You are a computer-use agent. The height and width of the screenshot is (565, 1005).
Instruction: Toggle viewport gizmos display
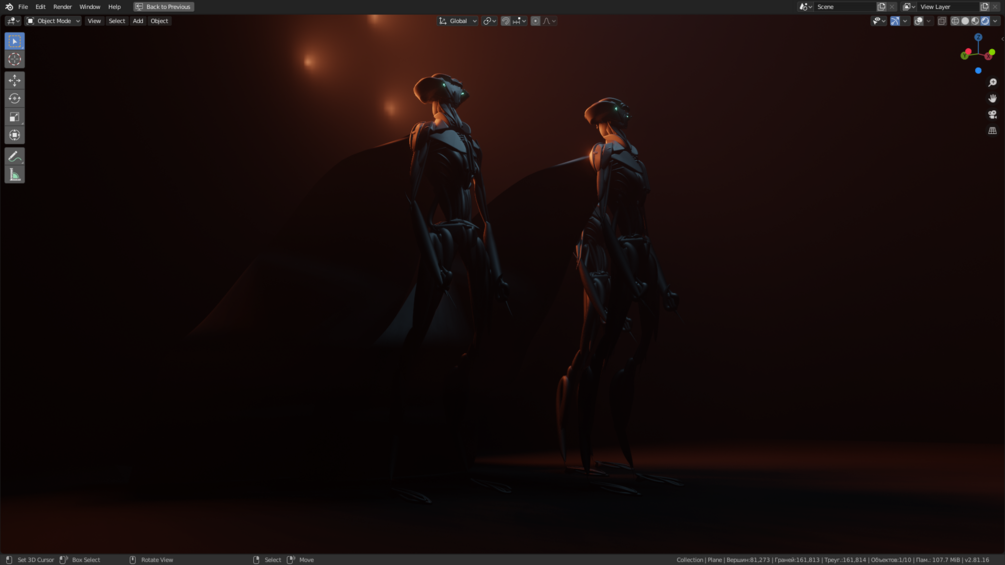(895, 21)
